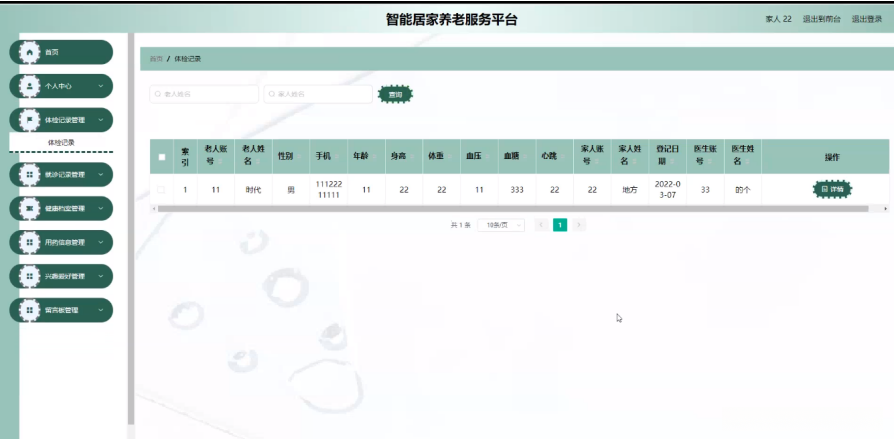Expand 健康档案管理 with its chevron
This screenshot has height=439, width=894.
click(x=101, y=208)
